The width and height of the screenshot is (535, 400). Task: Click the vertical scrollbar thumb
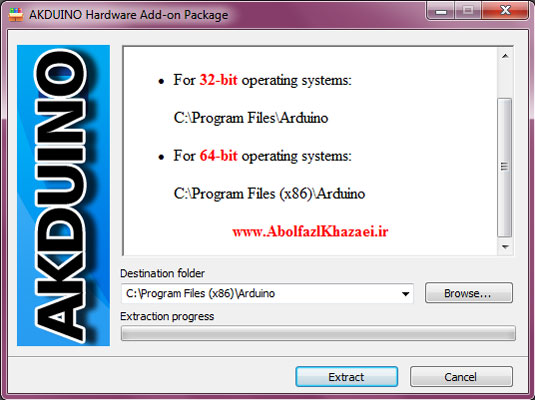point(505,167)
